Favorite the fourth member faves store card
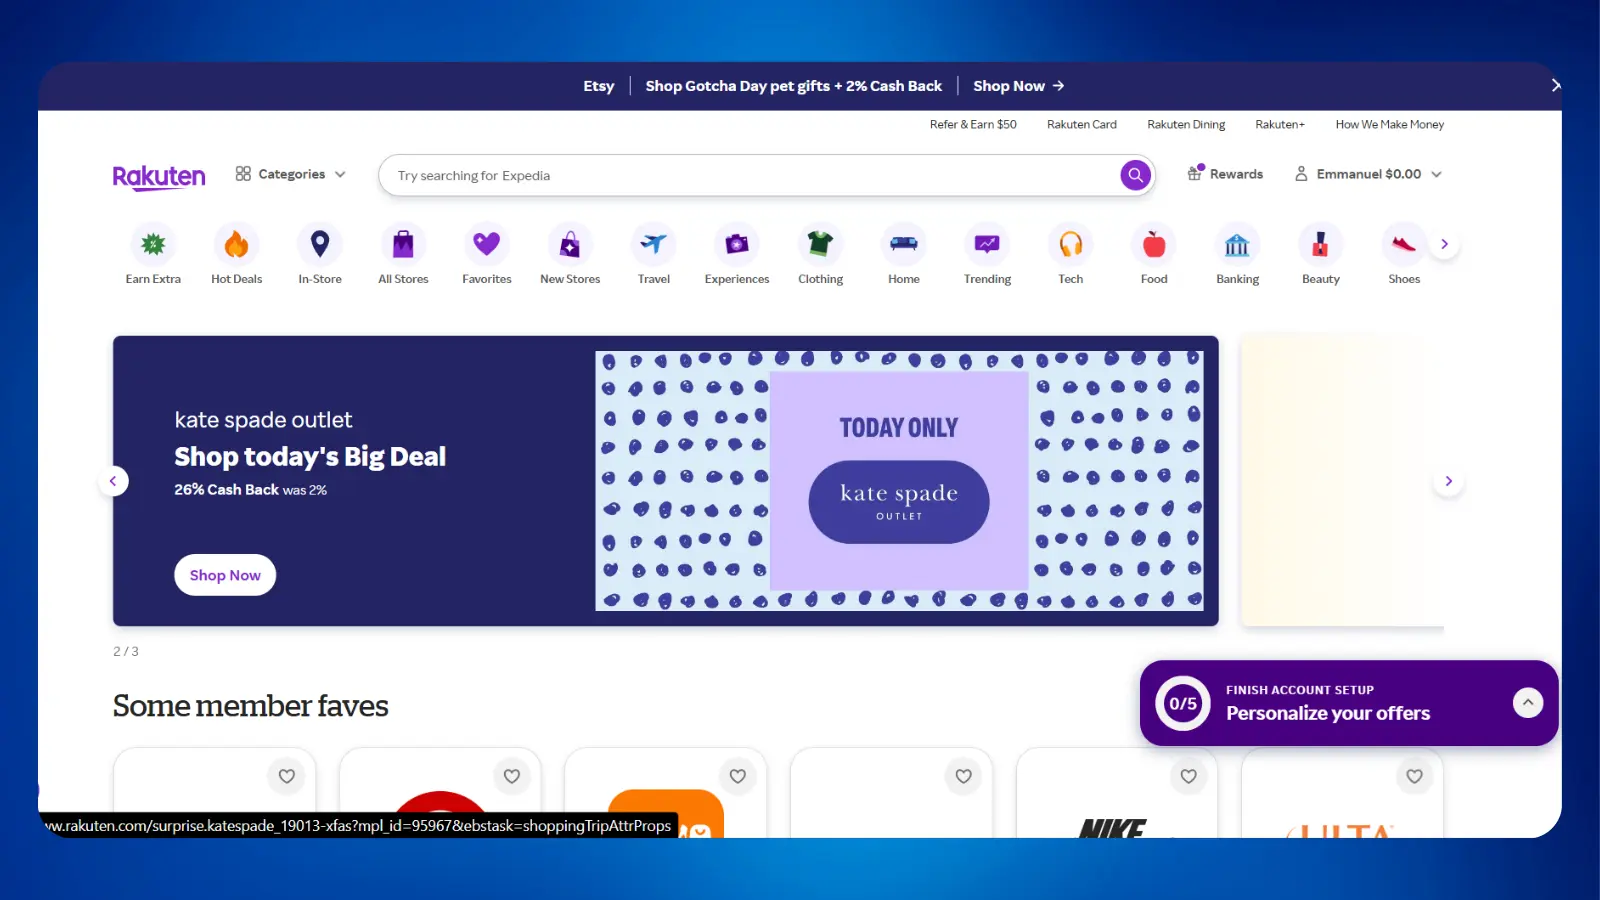 (x=964, y=776)
